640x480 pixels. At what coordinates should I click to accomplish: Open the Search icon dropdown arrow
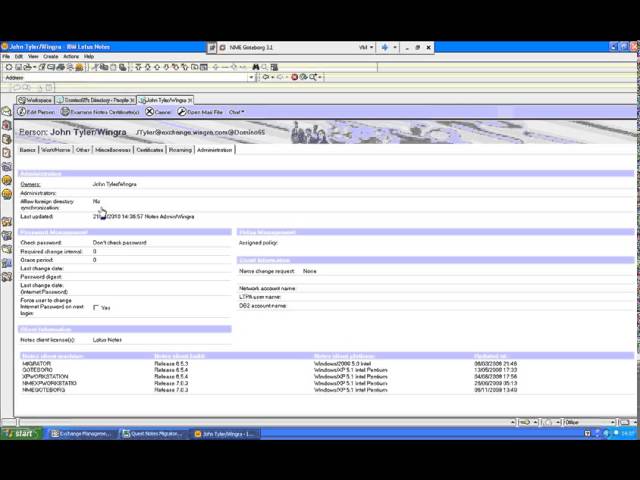click(x=320, y=77)
